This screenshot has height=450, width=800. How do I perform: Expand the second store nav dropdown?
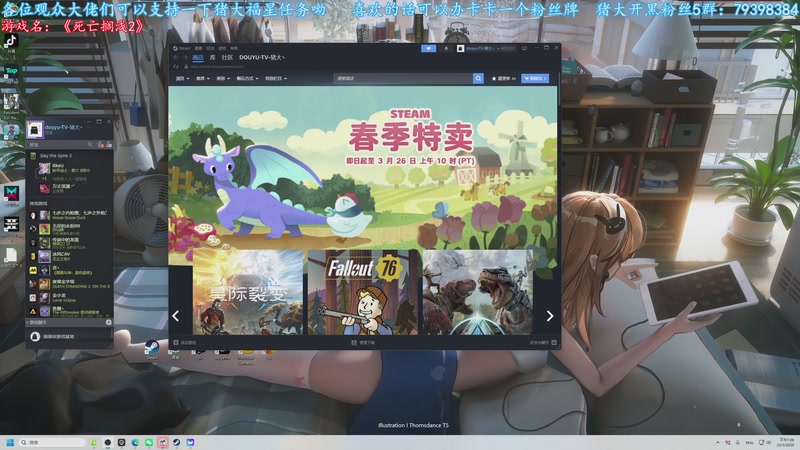click(x=203, y=79)
